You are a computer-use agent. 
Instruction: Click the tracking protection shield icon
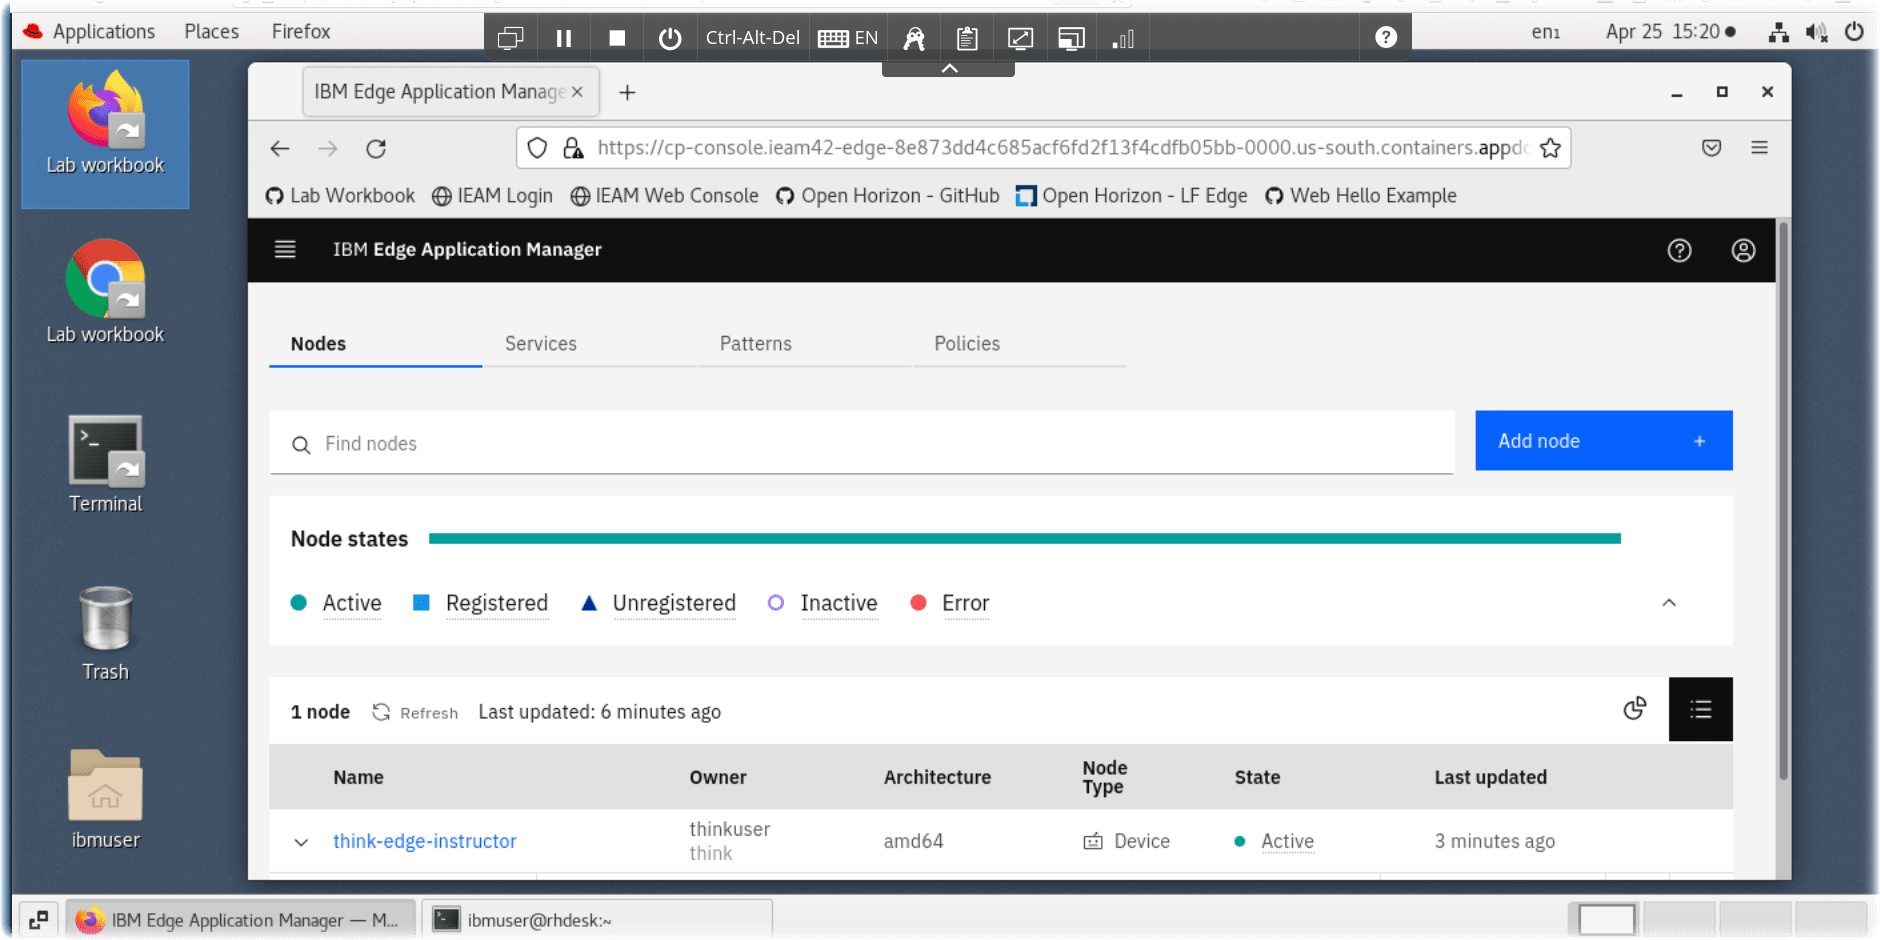click(x=537, y=148)
